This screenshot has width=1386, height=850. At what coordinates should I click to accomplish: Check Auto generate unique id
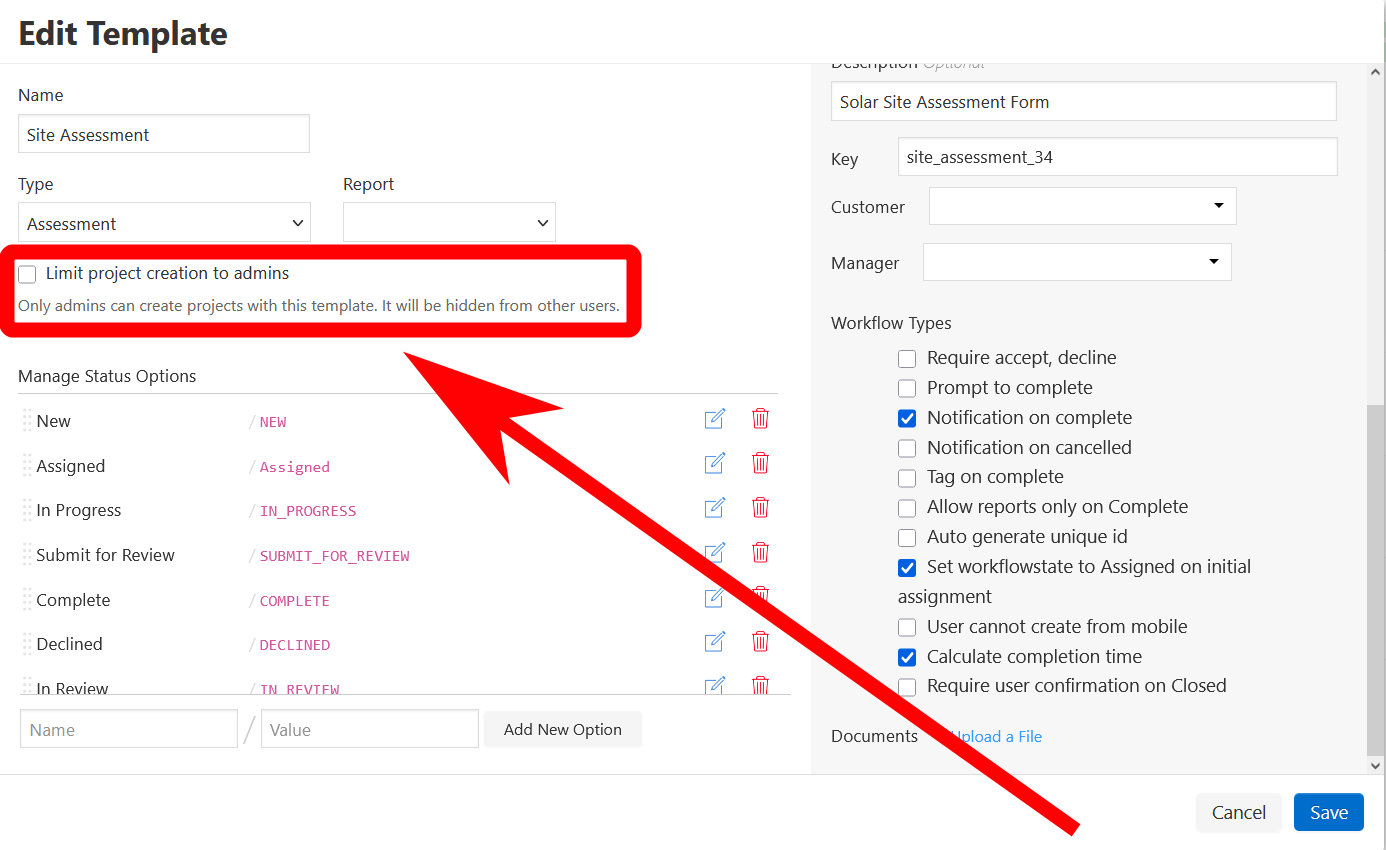(907, 537)
